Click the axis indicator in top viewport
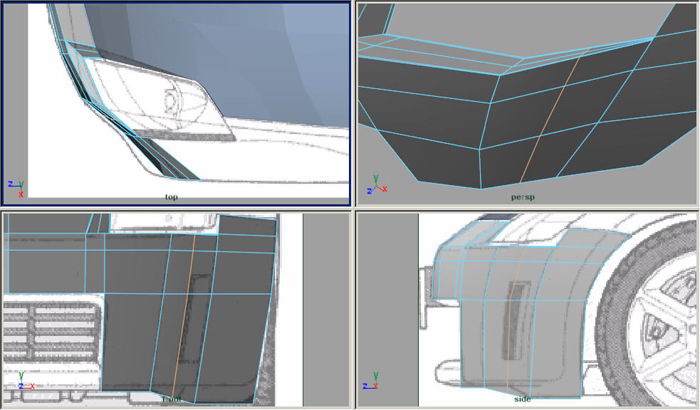The image size is (700, 410). point(15,187)
